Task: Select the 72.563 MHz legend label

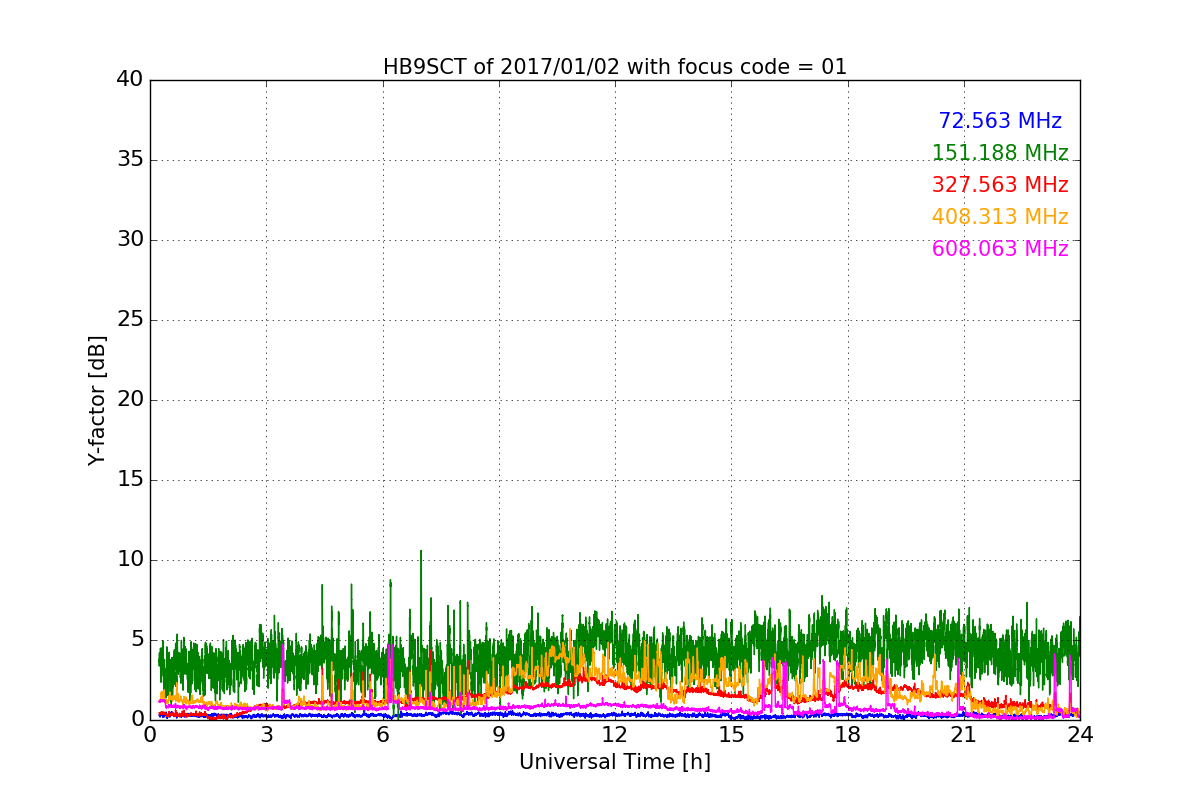Action: coord(1000,121)
